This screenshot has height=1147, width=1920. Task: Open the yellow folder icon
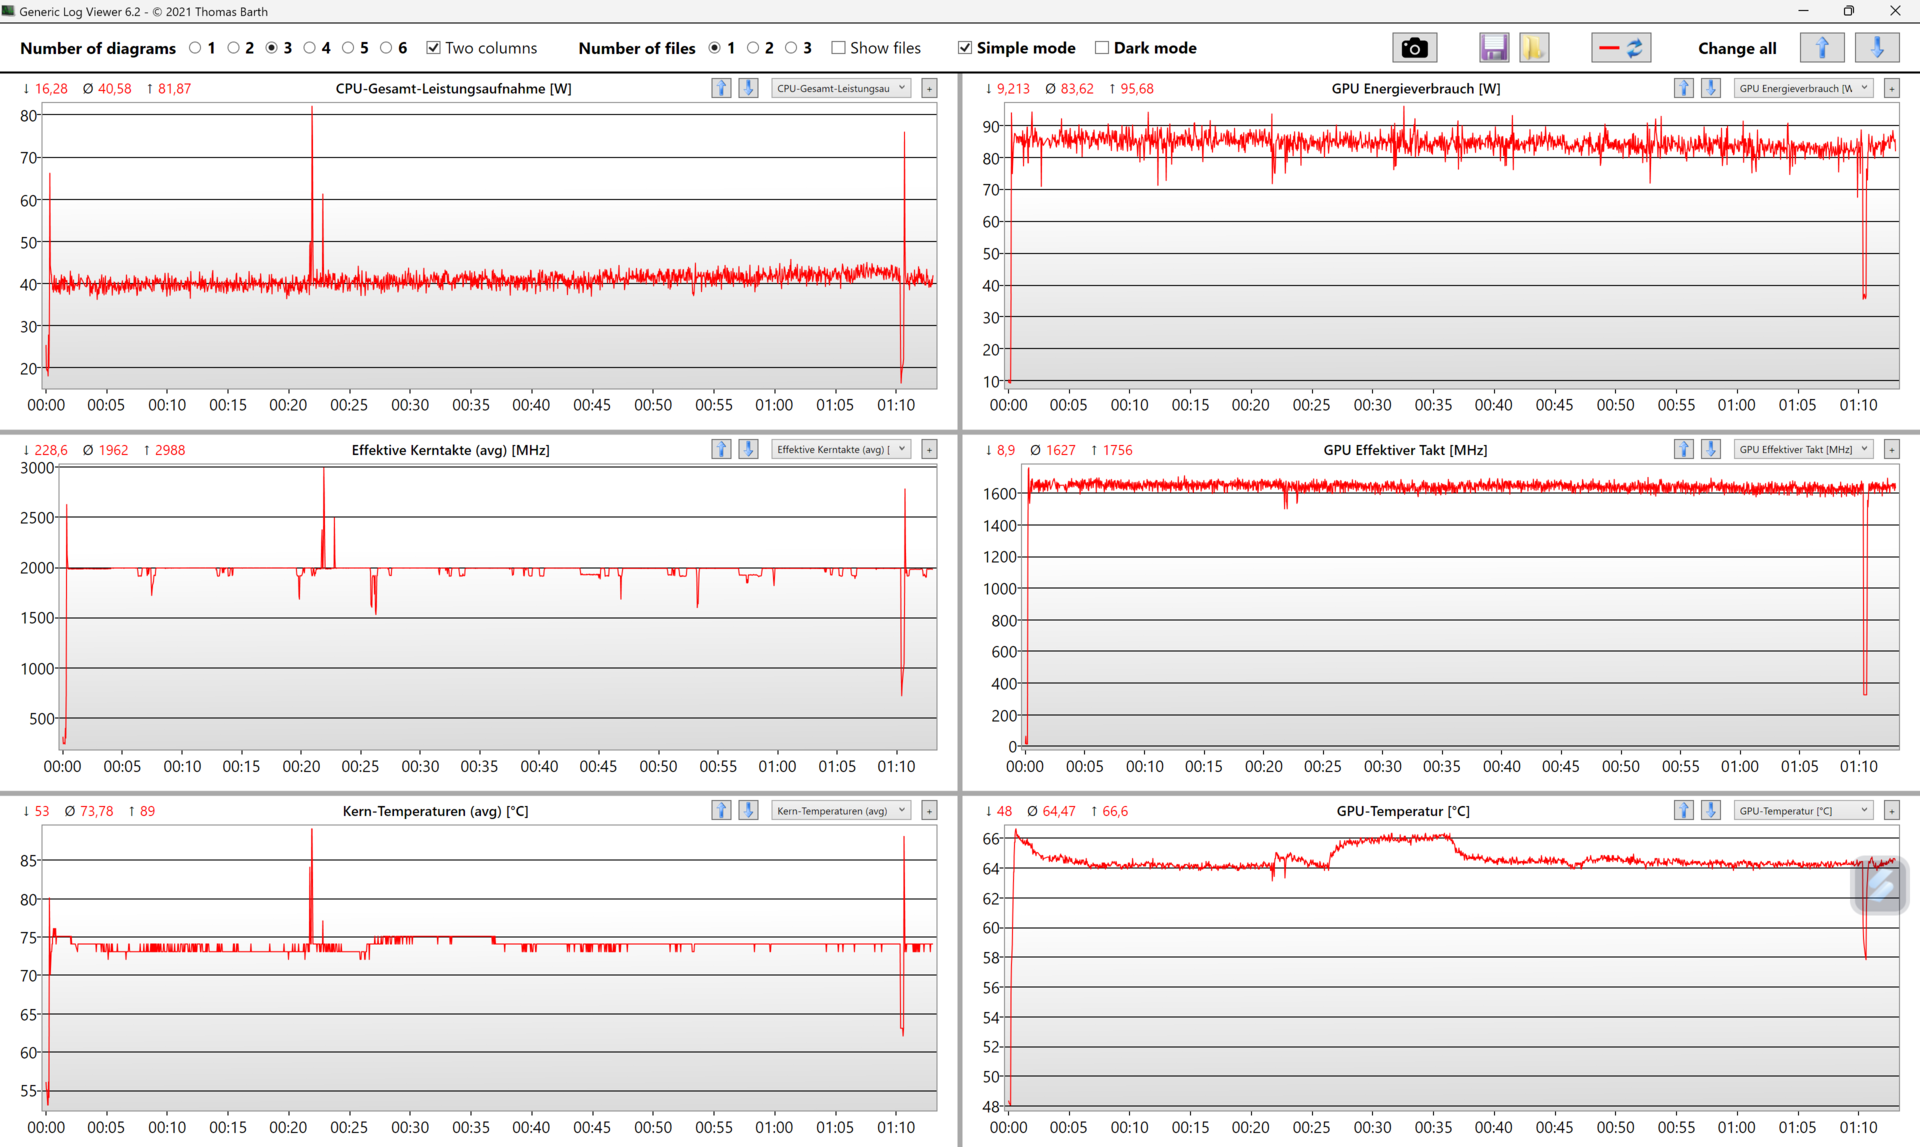(1533, 48)
